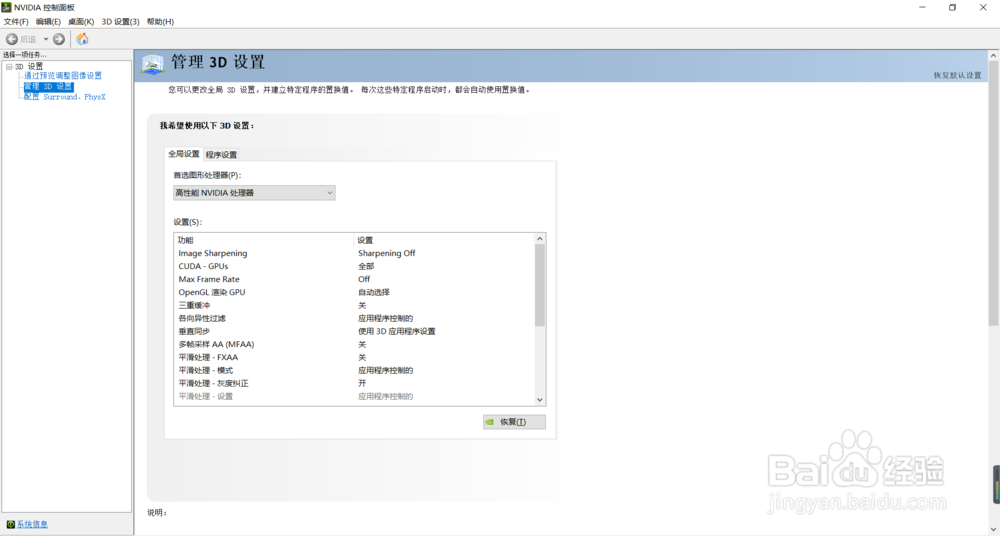Screen dimensions: 1000x536
Task: Open the Home icon in toolbar
Action: click(x=82, y=40)
